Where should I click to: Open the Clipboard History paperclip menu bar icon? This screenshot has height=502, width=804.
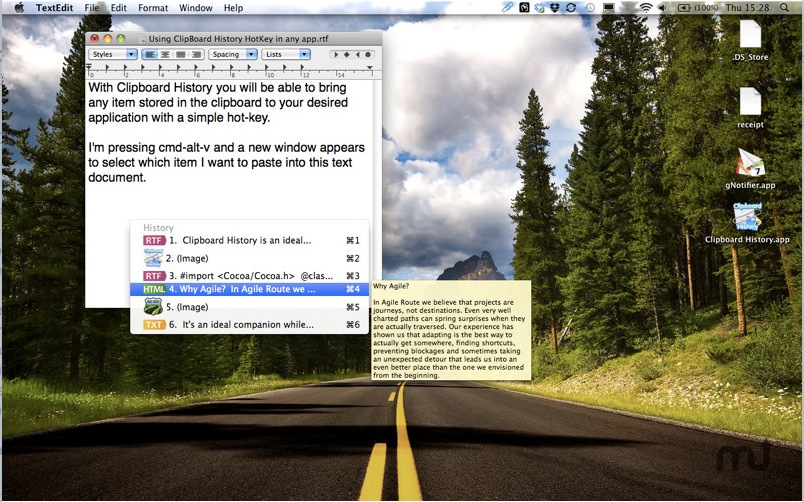pos(508,8)
